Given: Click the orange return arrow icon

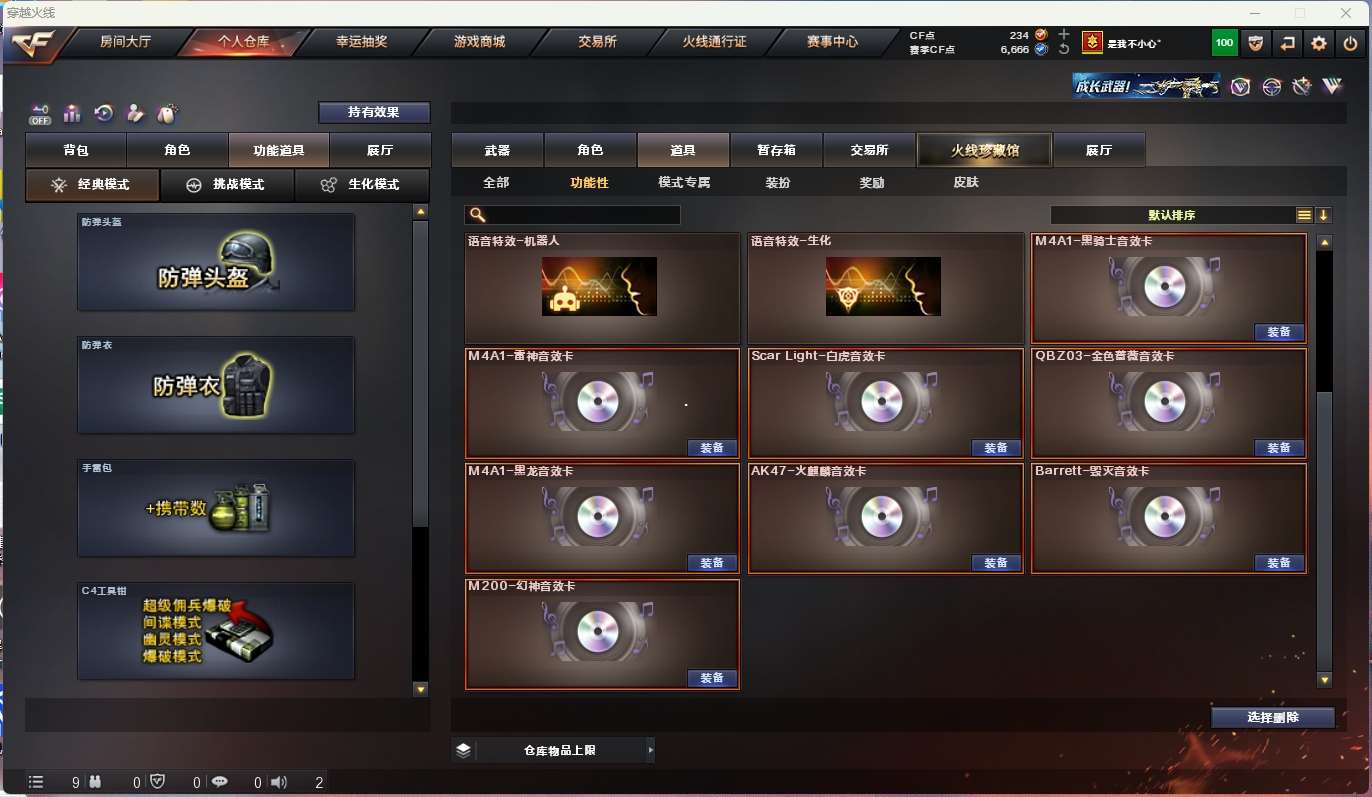Looking at the screenshot, I should tap(1288, 43).
